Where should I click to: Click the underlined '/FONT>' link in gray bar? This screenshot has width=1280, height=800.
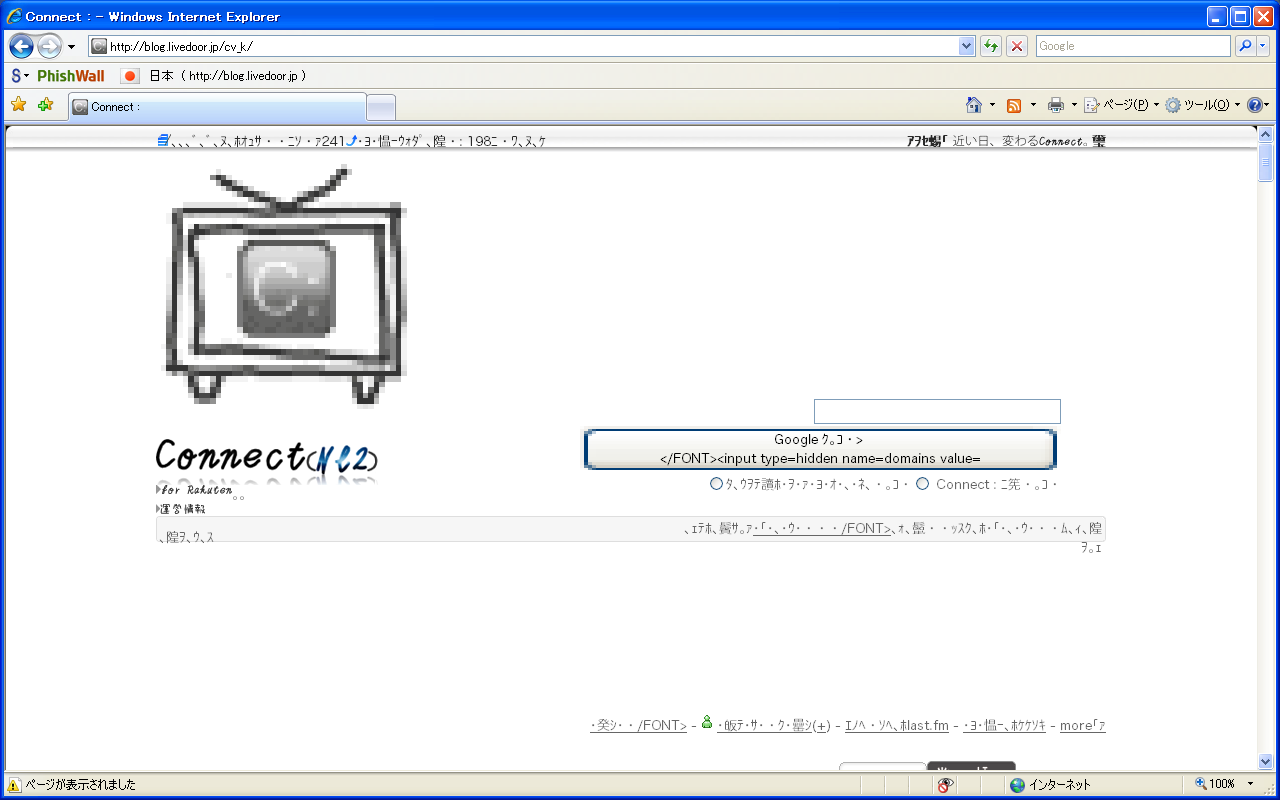click(822, 528)
